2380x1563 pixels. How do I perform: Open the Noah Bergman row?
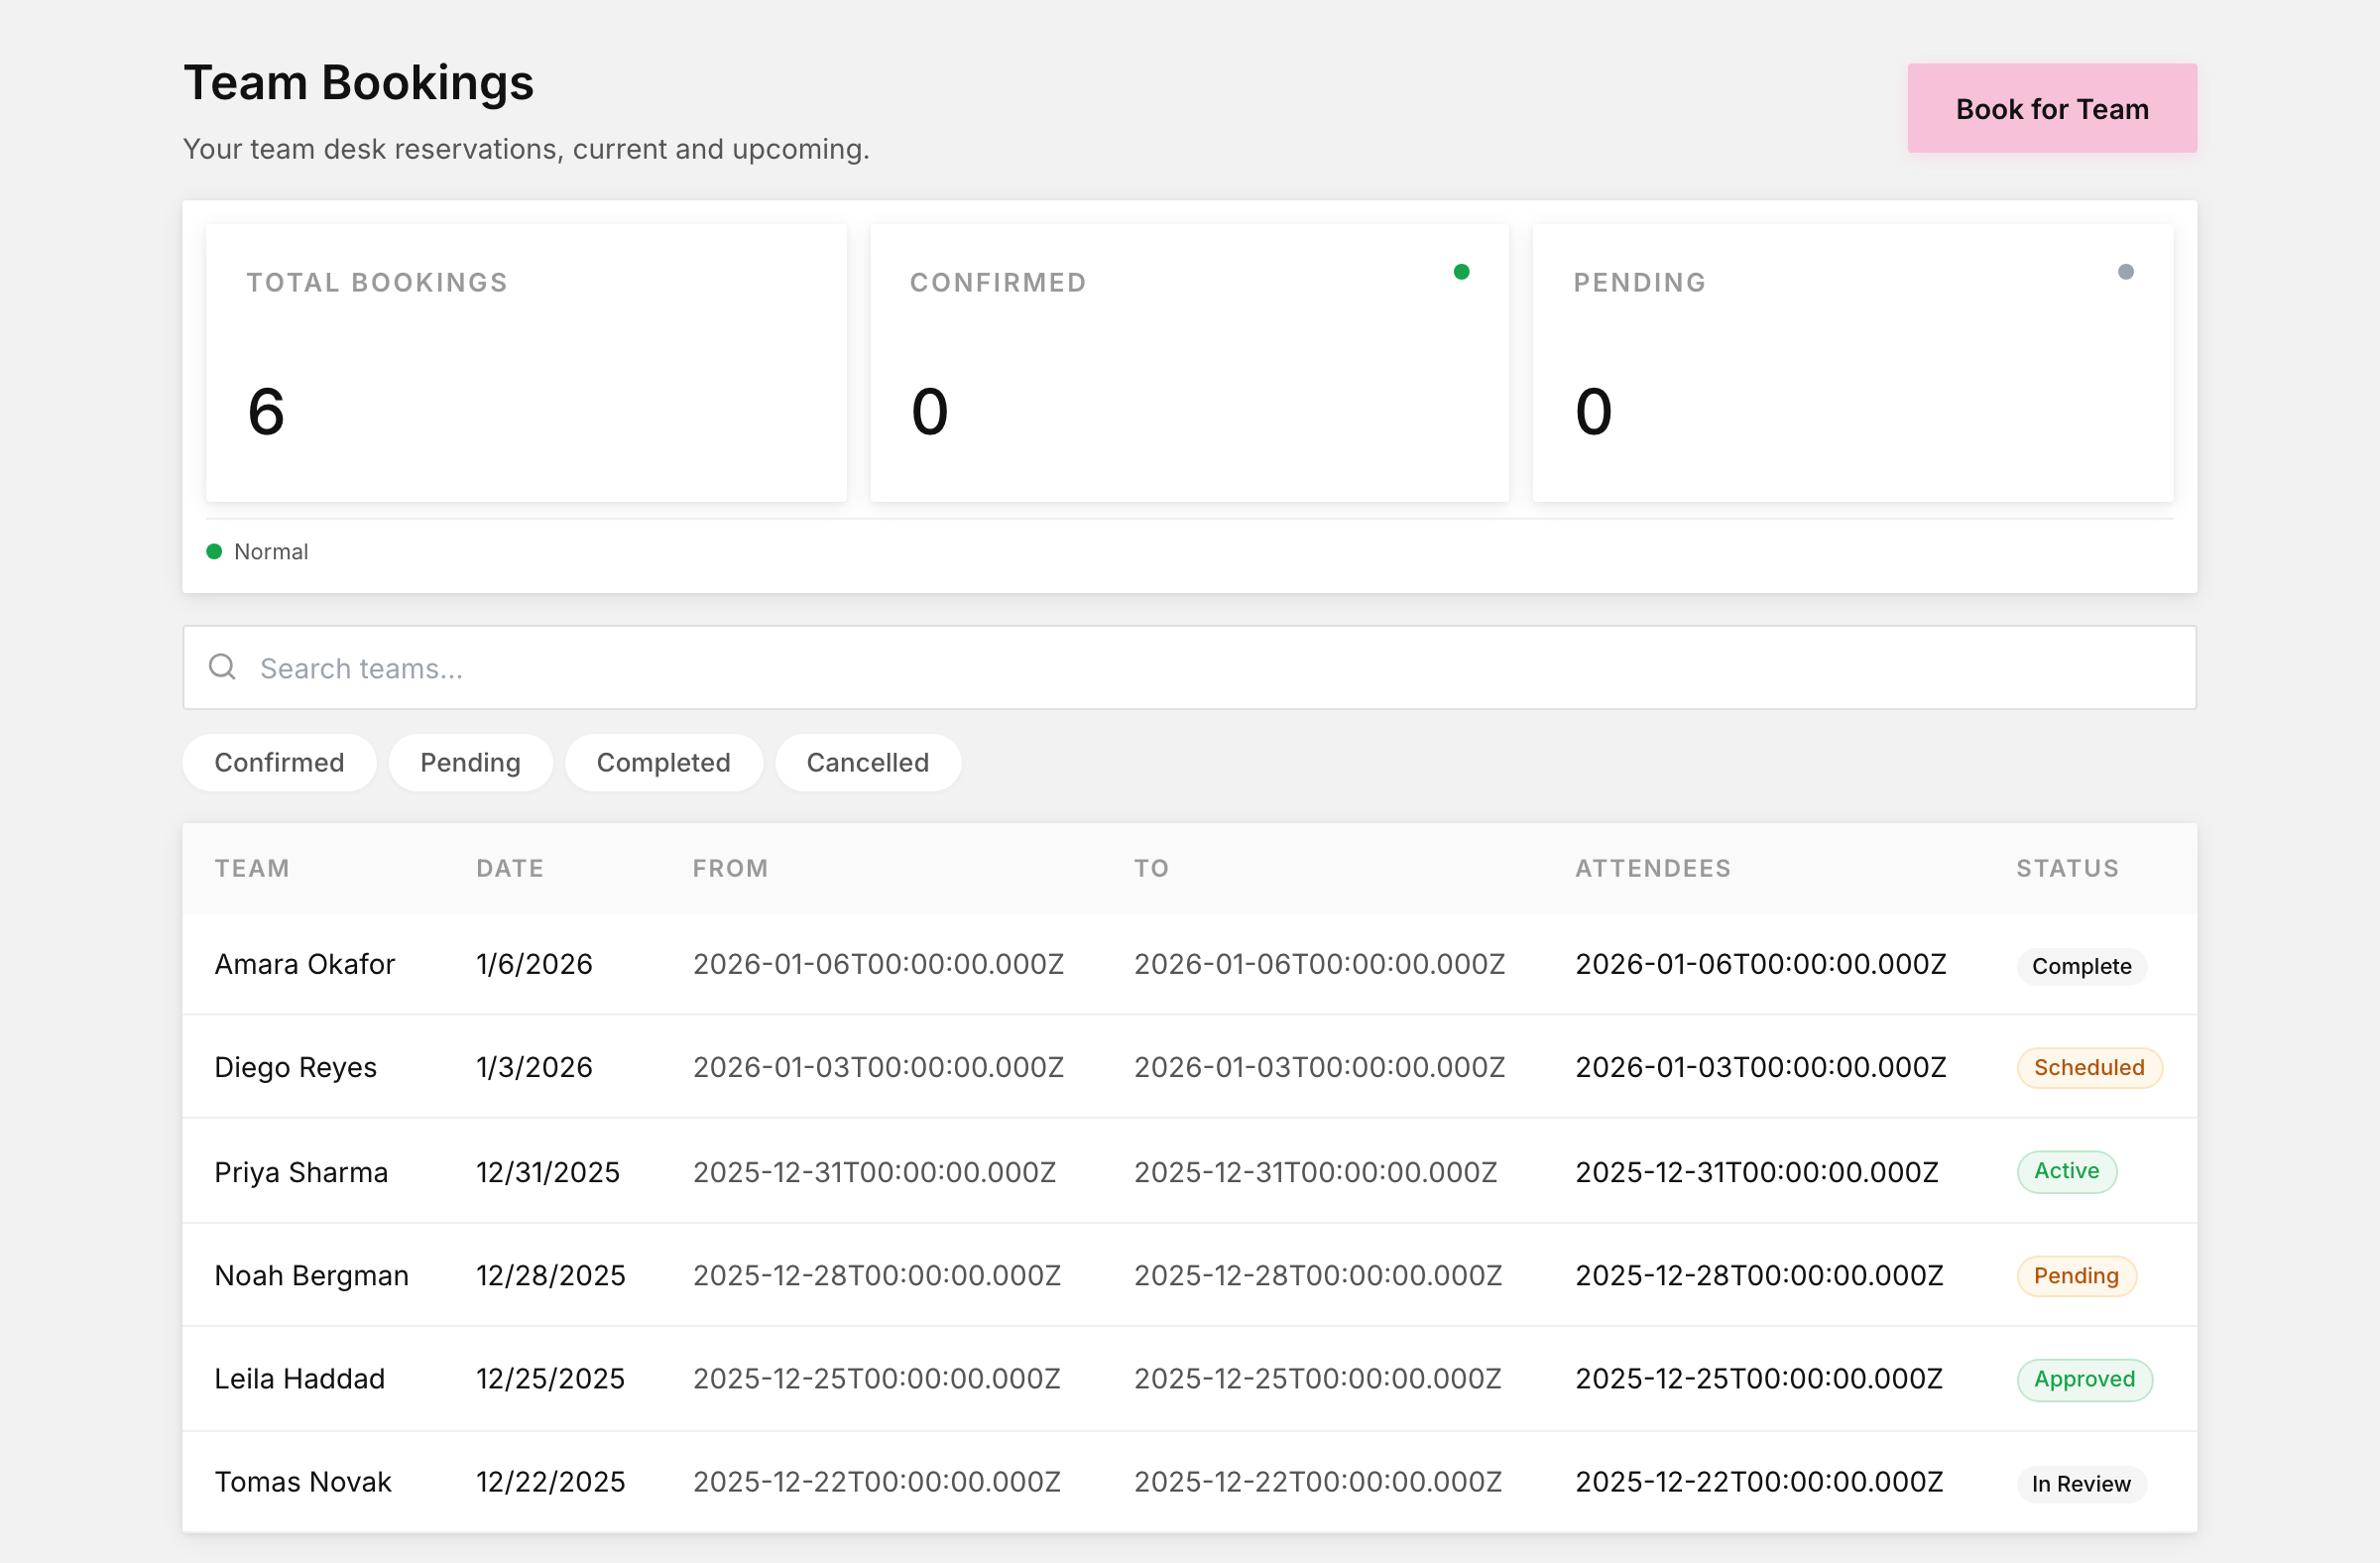tap(1189, 1275)
